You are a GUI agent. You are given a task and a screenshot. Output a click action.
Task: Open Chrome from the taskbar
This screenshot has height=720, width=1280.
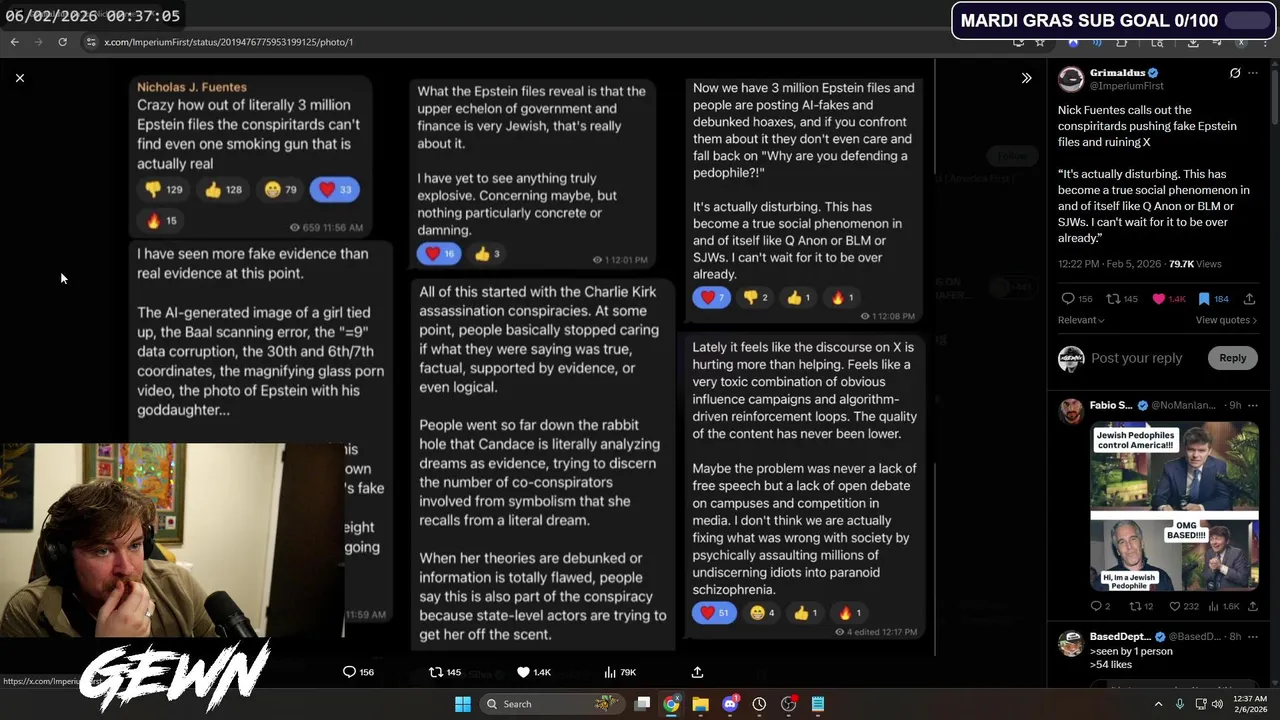(x=671, y=704)
